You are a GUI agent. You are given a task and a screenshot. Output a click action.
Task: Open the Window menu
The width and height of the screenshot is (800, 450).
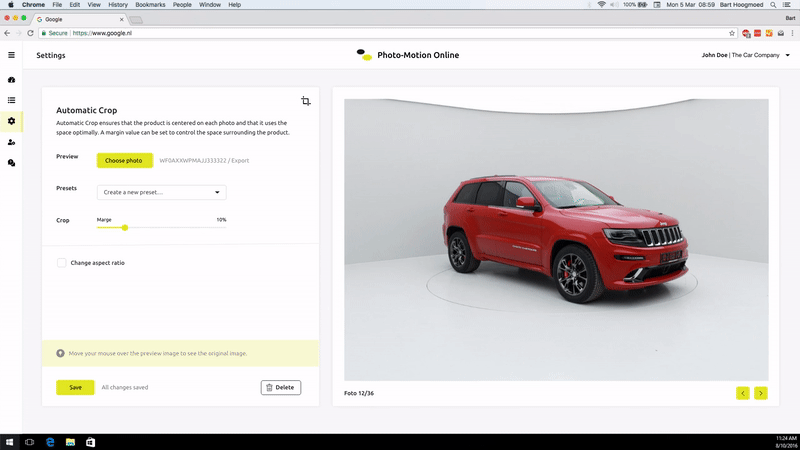(x=210, y=5)
